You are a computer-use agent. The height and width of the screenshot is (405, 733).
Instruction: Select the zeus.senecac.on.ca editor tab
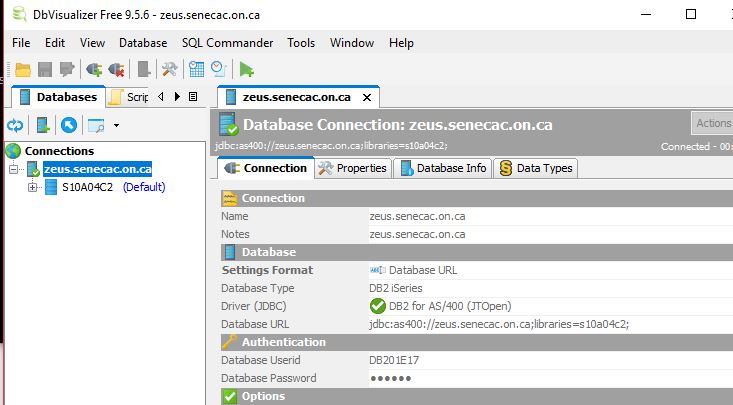tap(296, 97)
